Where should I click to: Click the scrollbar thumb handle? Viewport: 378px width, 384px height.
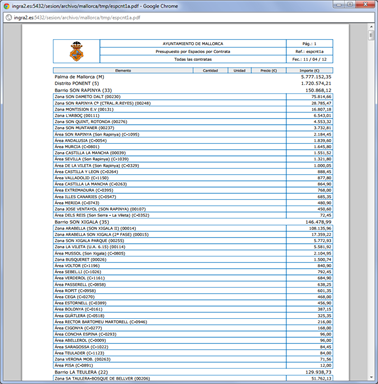coord(371,35)
